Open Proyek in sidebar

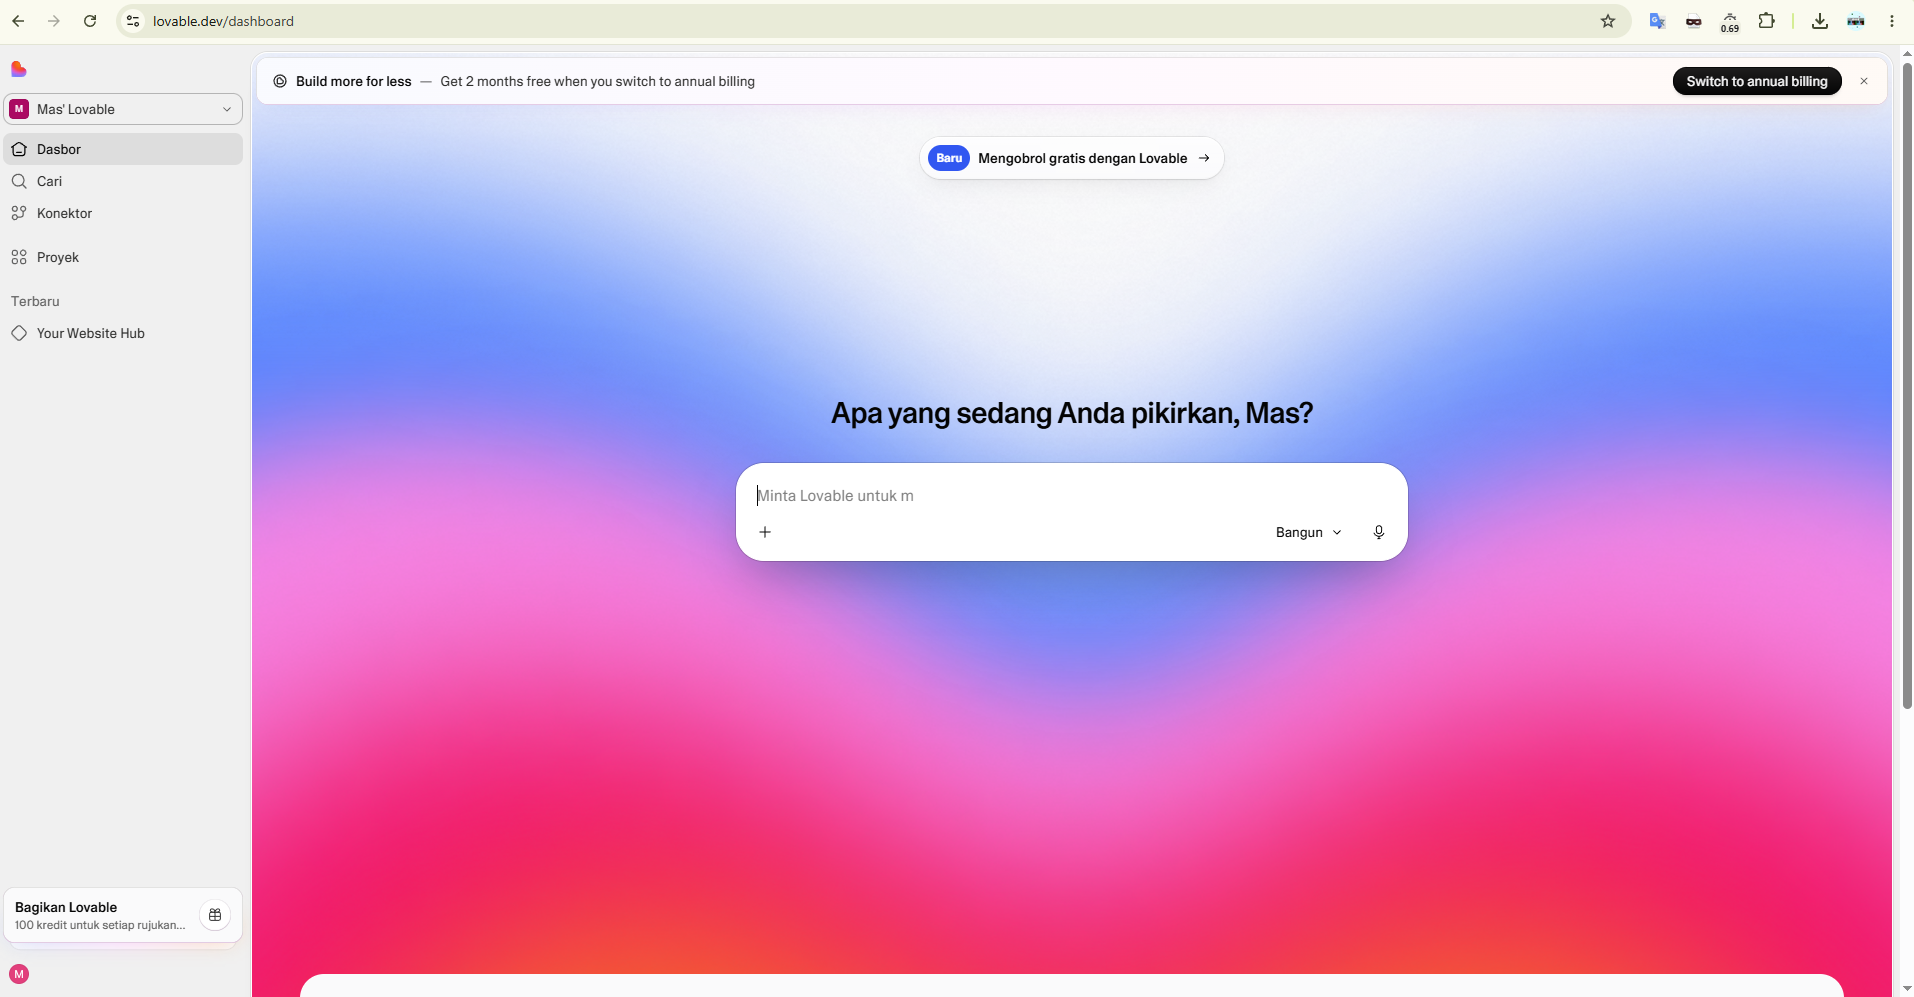click(123, 257)
